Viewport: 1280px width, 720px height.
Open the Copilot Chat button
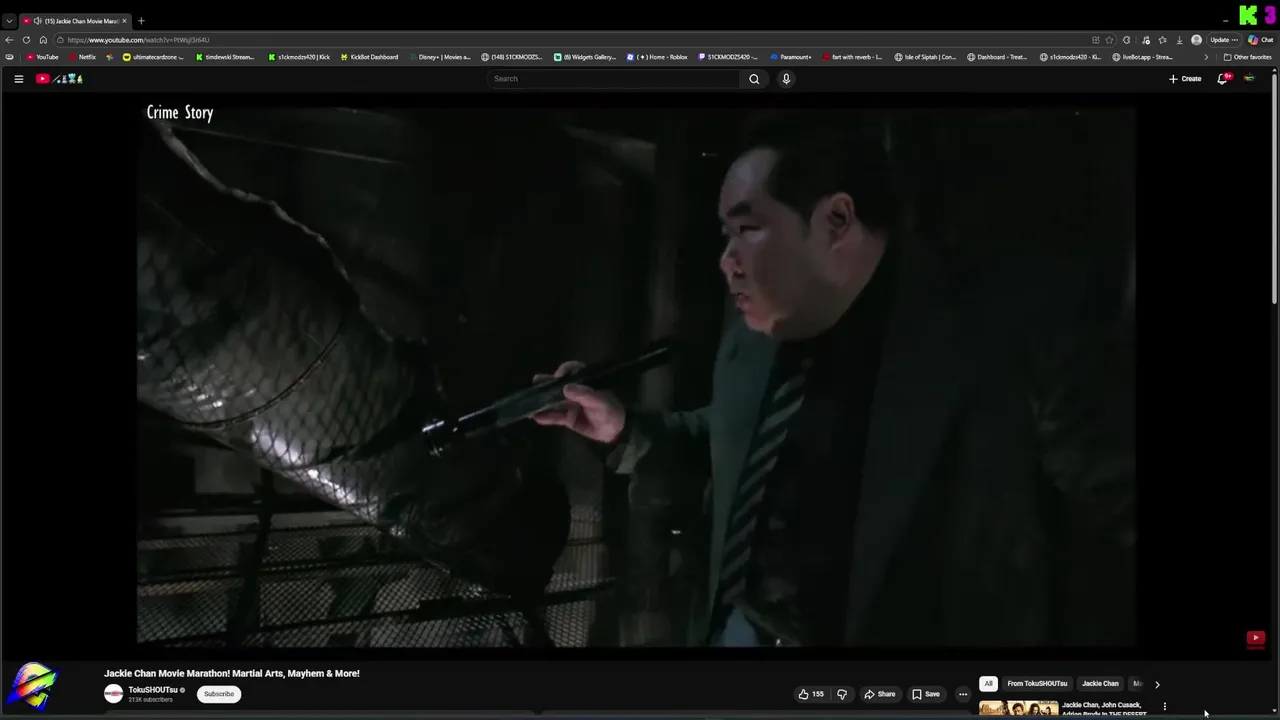[x=1259, y=40]
